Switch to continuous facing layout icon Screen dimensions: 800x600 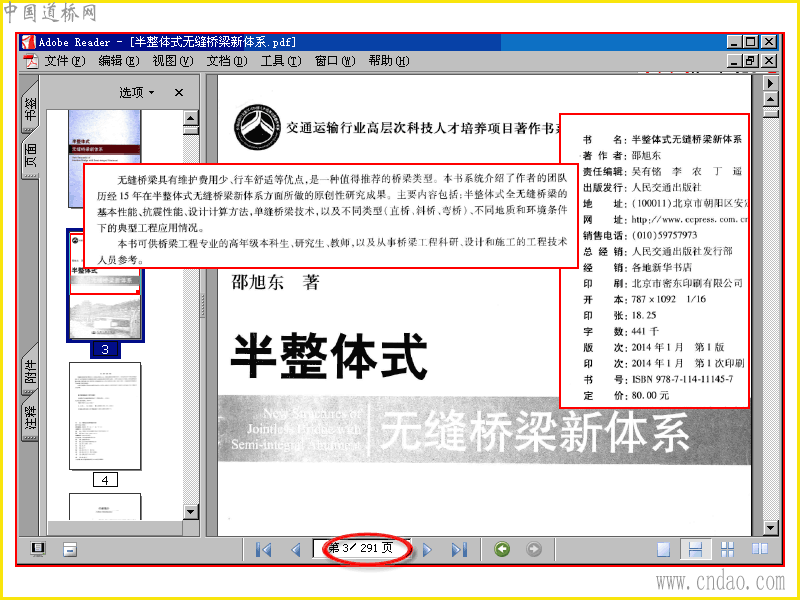pos(728,549)
